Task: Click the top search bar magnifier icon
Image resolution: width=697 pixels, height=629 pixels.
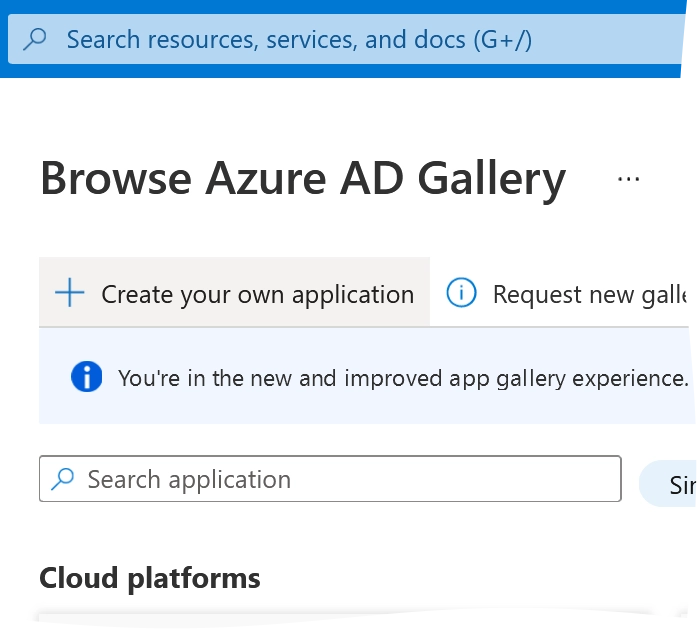Action: pos(35,39)
